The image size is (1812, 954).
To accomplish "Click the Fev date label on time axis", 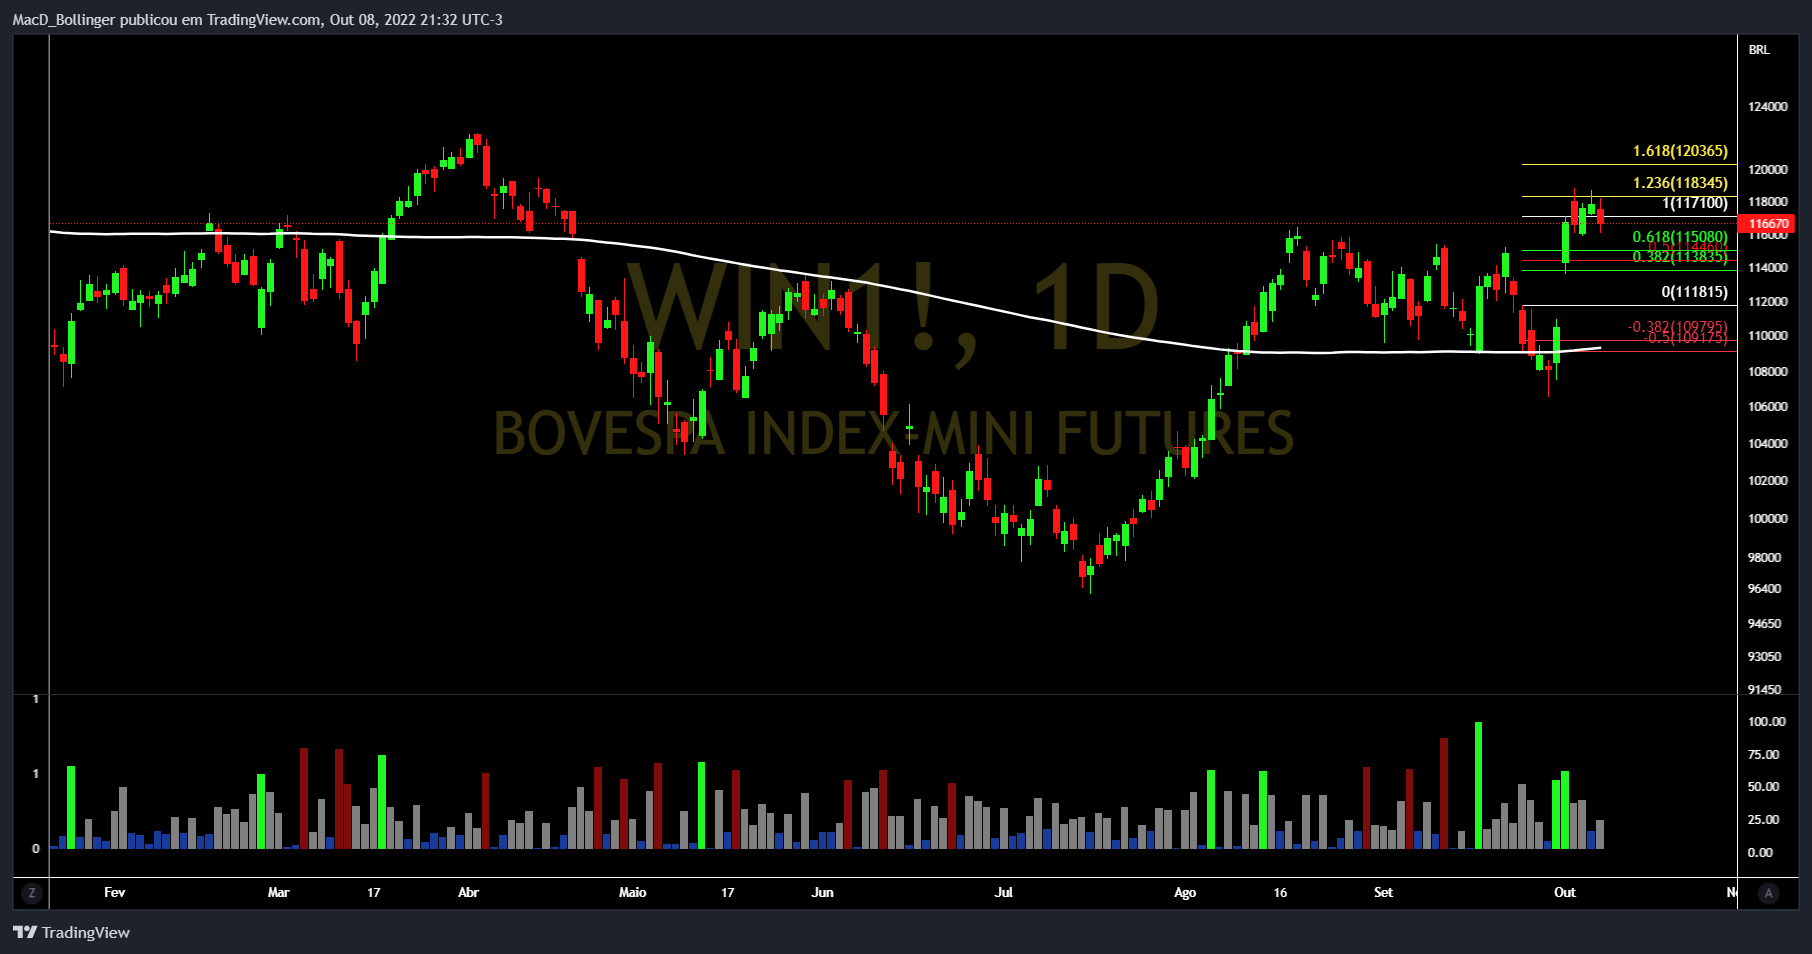I will [x=114, y=893].
